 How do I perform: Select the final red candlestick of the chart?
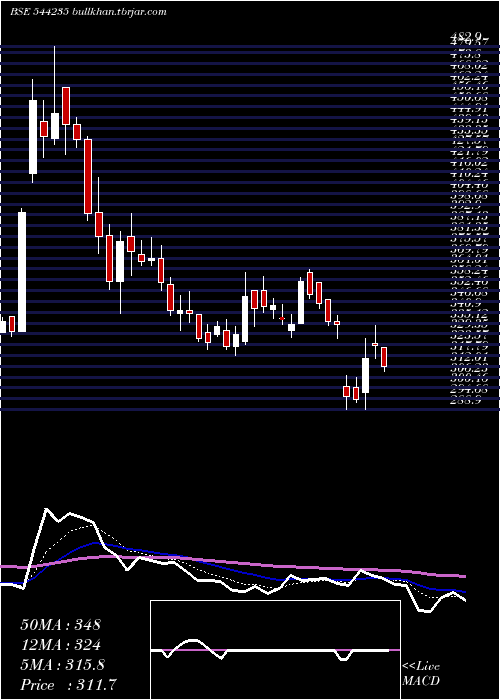(x=384, y=357)
